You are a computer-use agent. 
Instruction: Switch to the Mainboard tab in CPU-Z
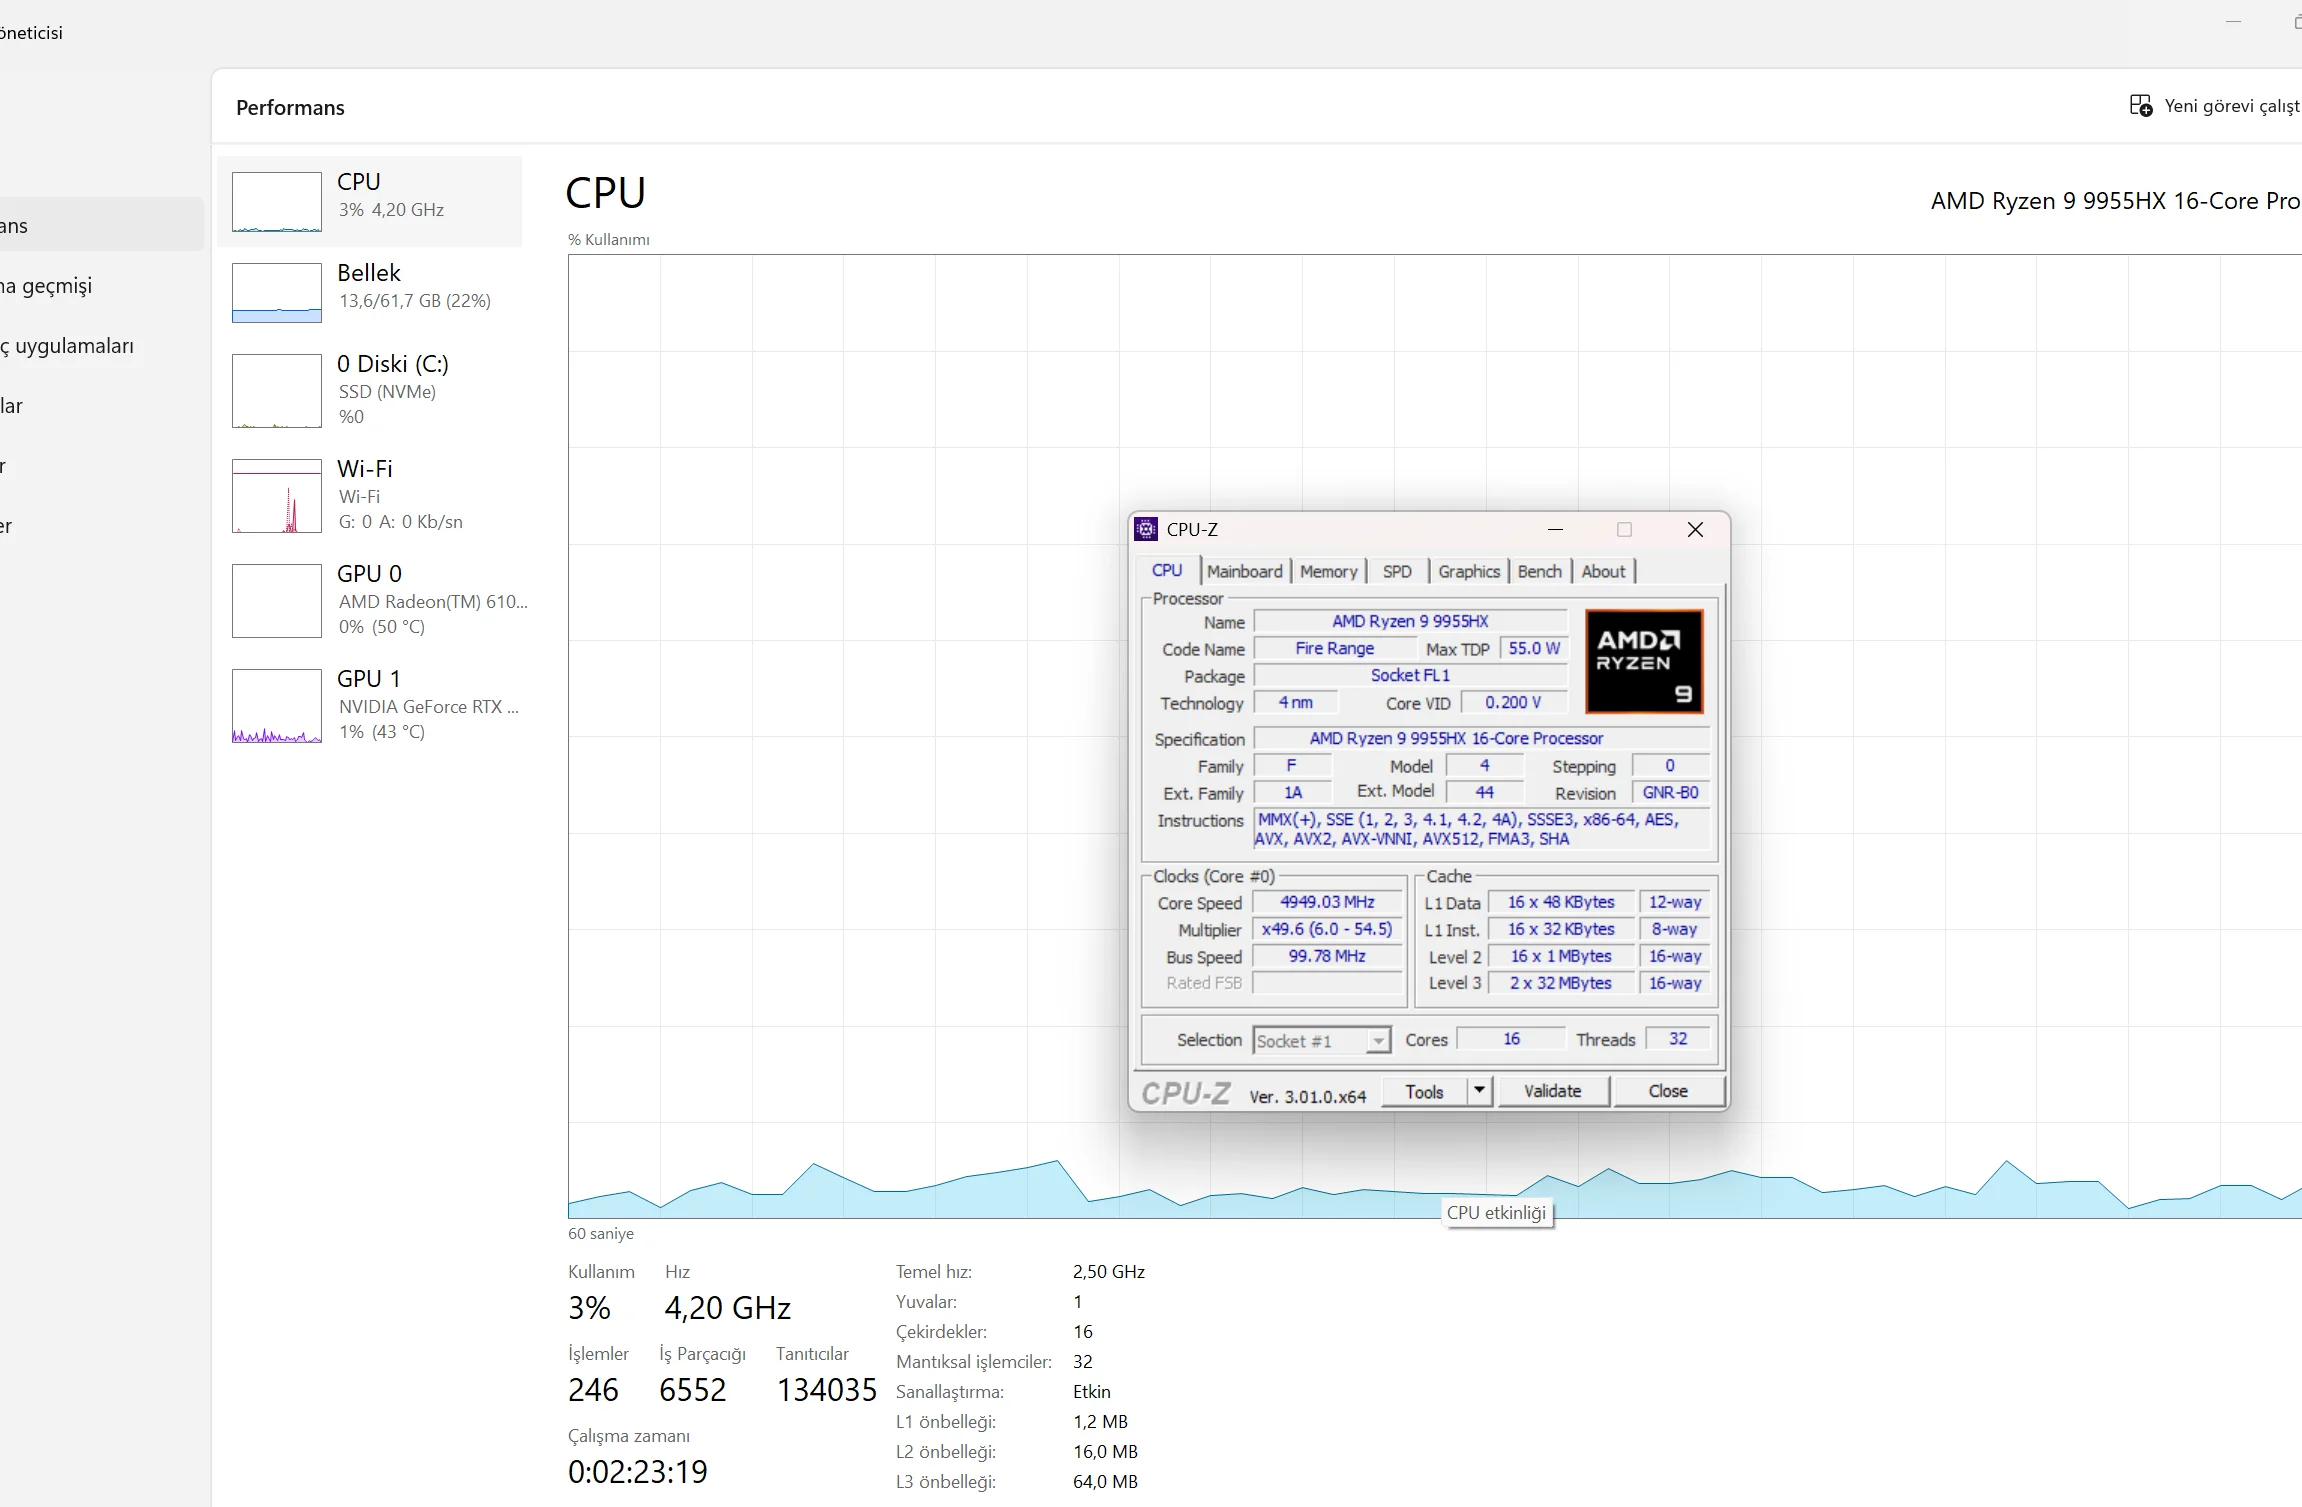[x=1244, y=571]
